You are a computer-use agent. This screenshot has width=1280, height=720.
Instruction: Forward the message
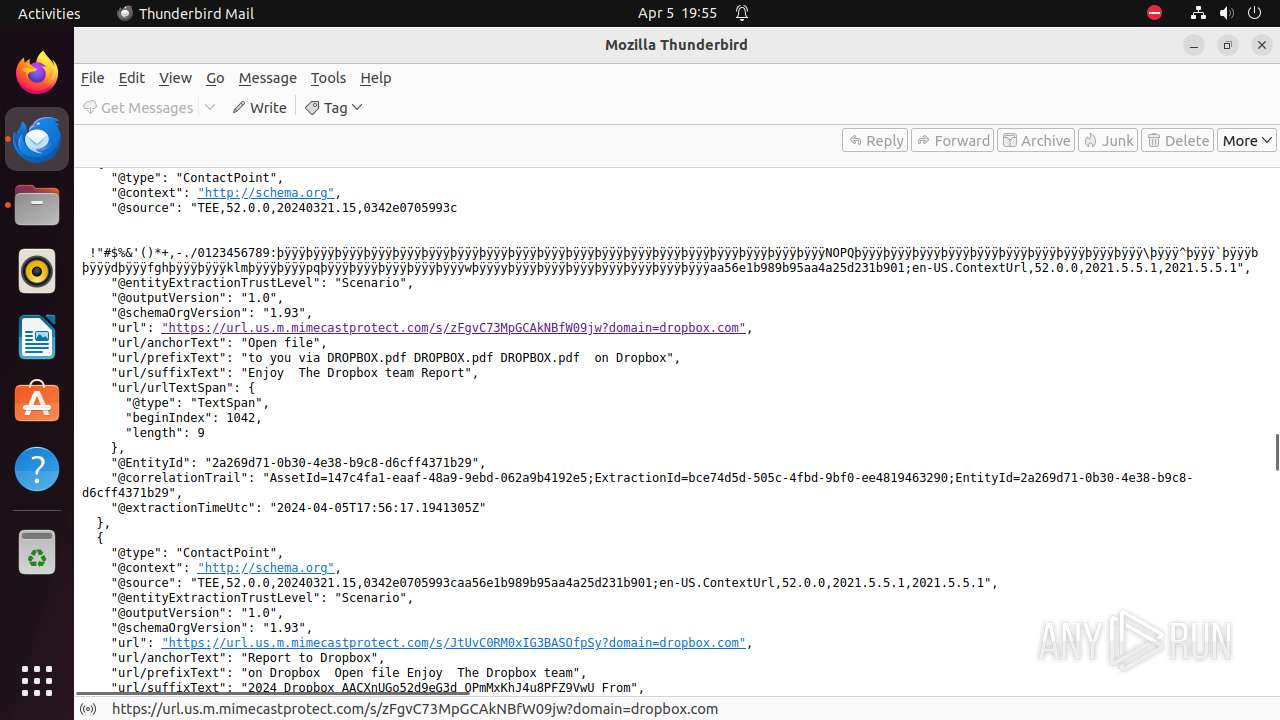pos(952,140)
